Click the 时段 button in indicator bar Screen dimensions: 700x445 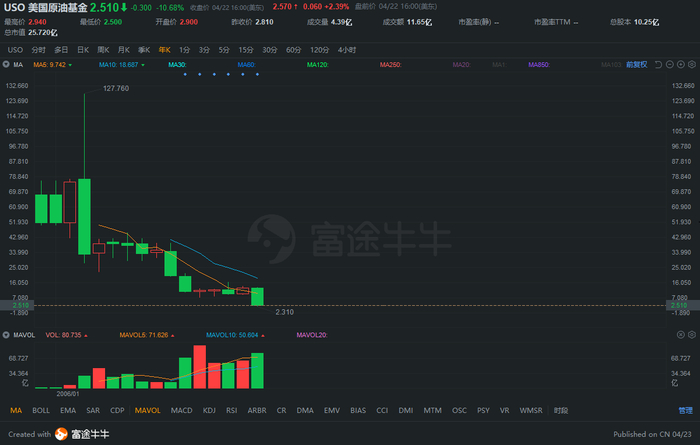[561, 410]
